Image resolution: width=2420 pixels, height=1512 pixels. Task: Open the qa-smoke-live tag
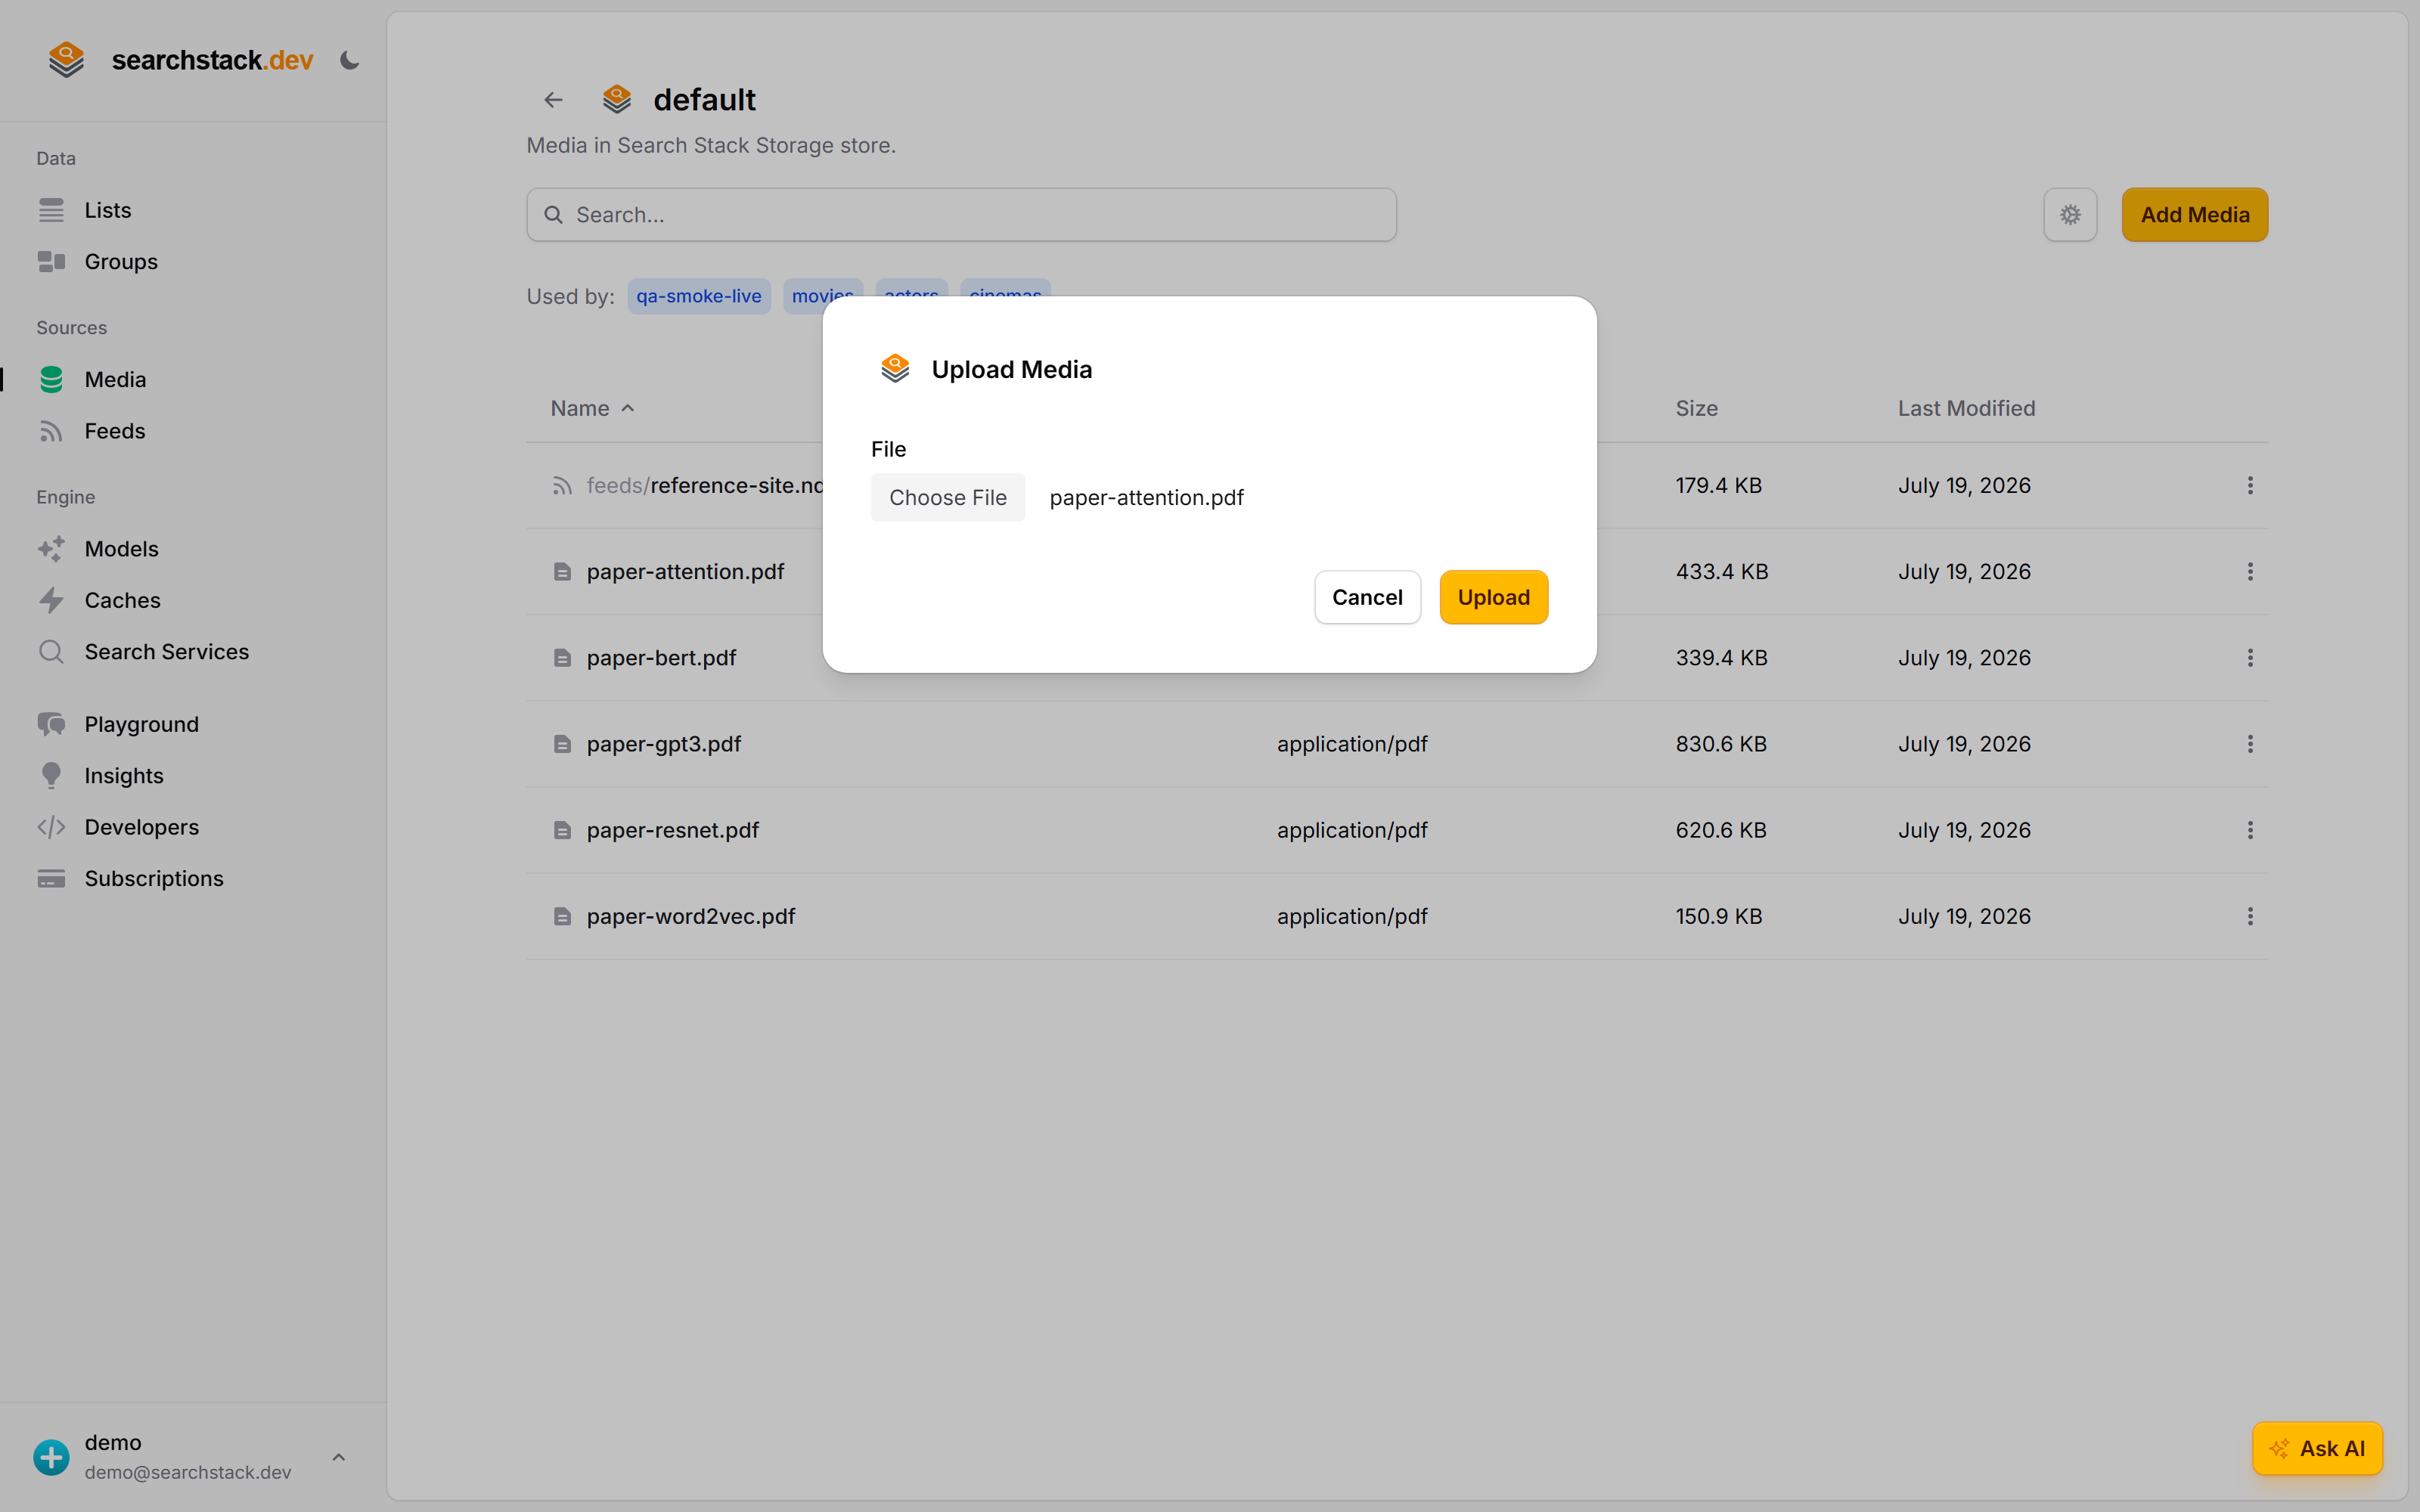click(699, 296)
